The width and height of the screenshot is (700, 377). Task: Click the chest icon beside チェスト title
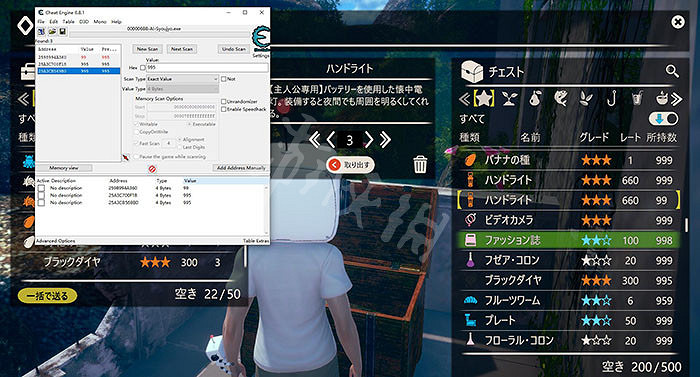tap(472, 71)
